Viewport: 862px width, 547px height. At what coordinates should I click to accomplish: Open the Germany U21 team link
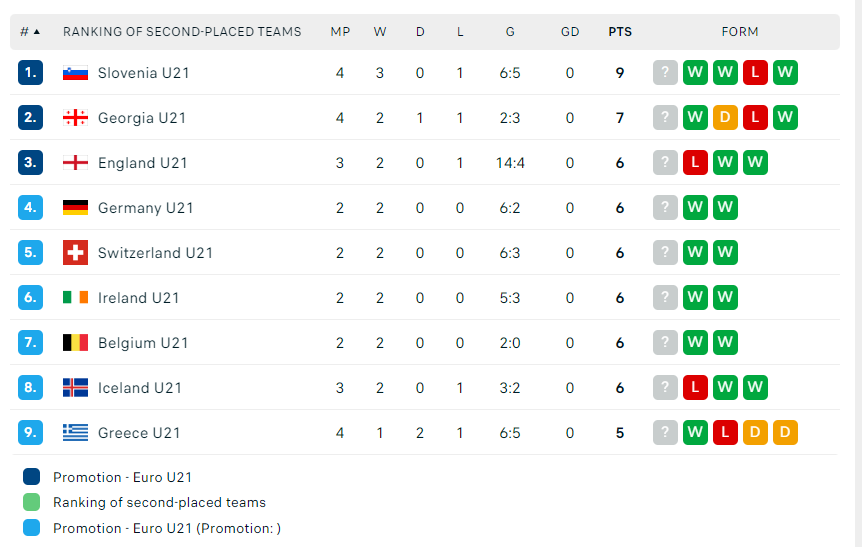tap(145, 208)
